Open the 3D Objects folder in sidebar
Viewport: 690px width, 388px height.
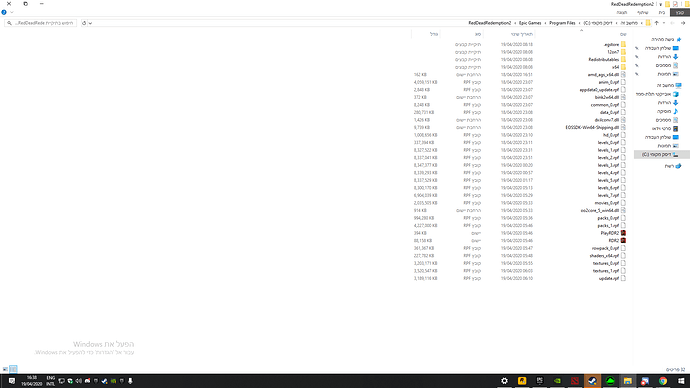tap(657, 94)
